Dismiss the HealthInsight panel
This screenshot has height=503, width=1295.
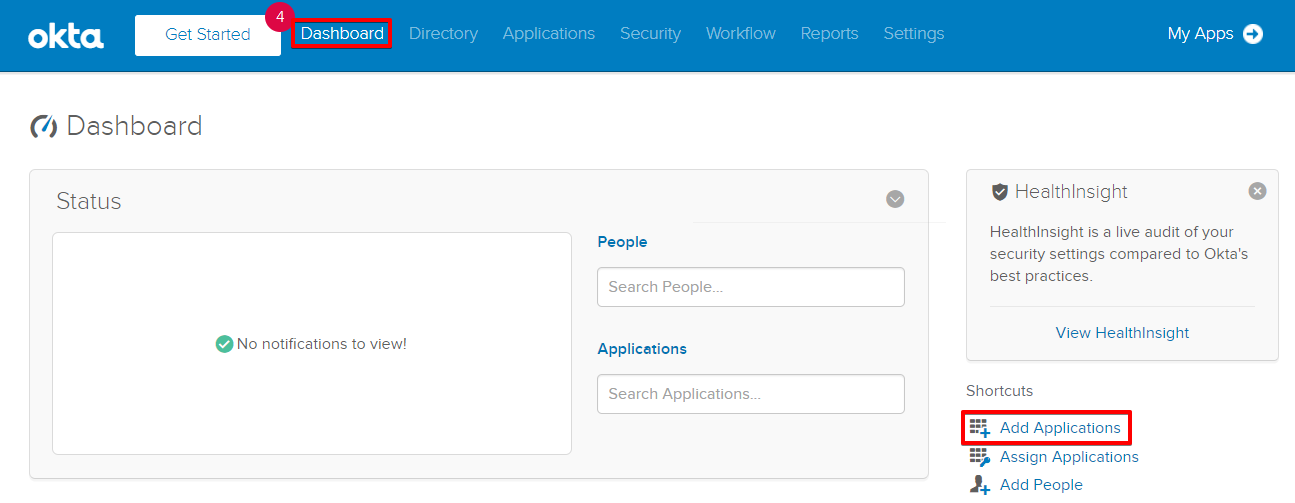pyautogui.click(x=1257, y=191)
